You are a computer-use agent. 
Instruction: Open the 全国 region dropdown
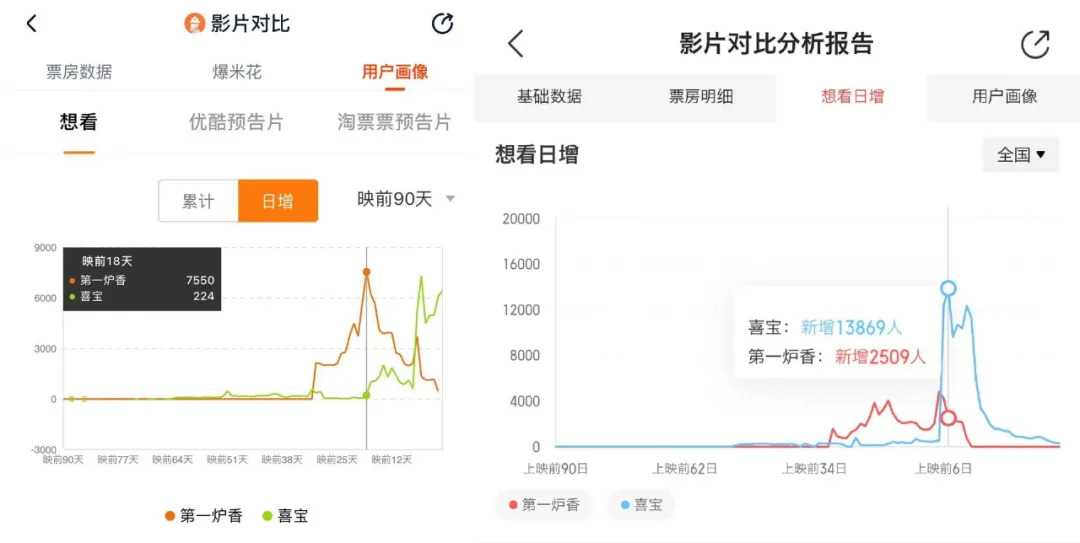click(1021, 155)
